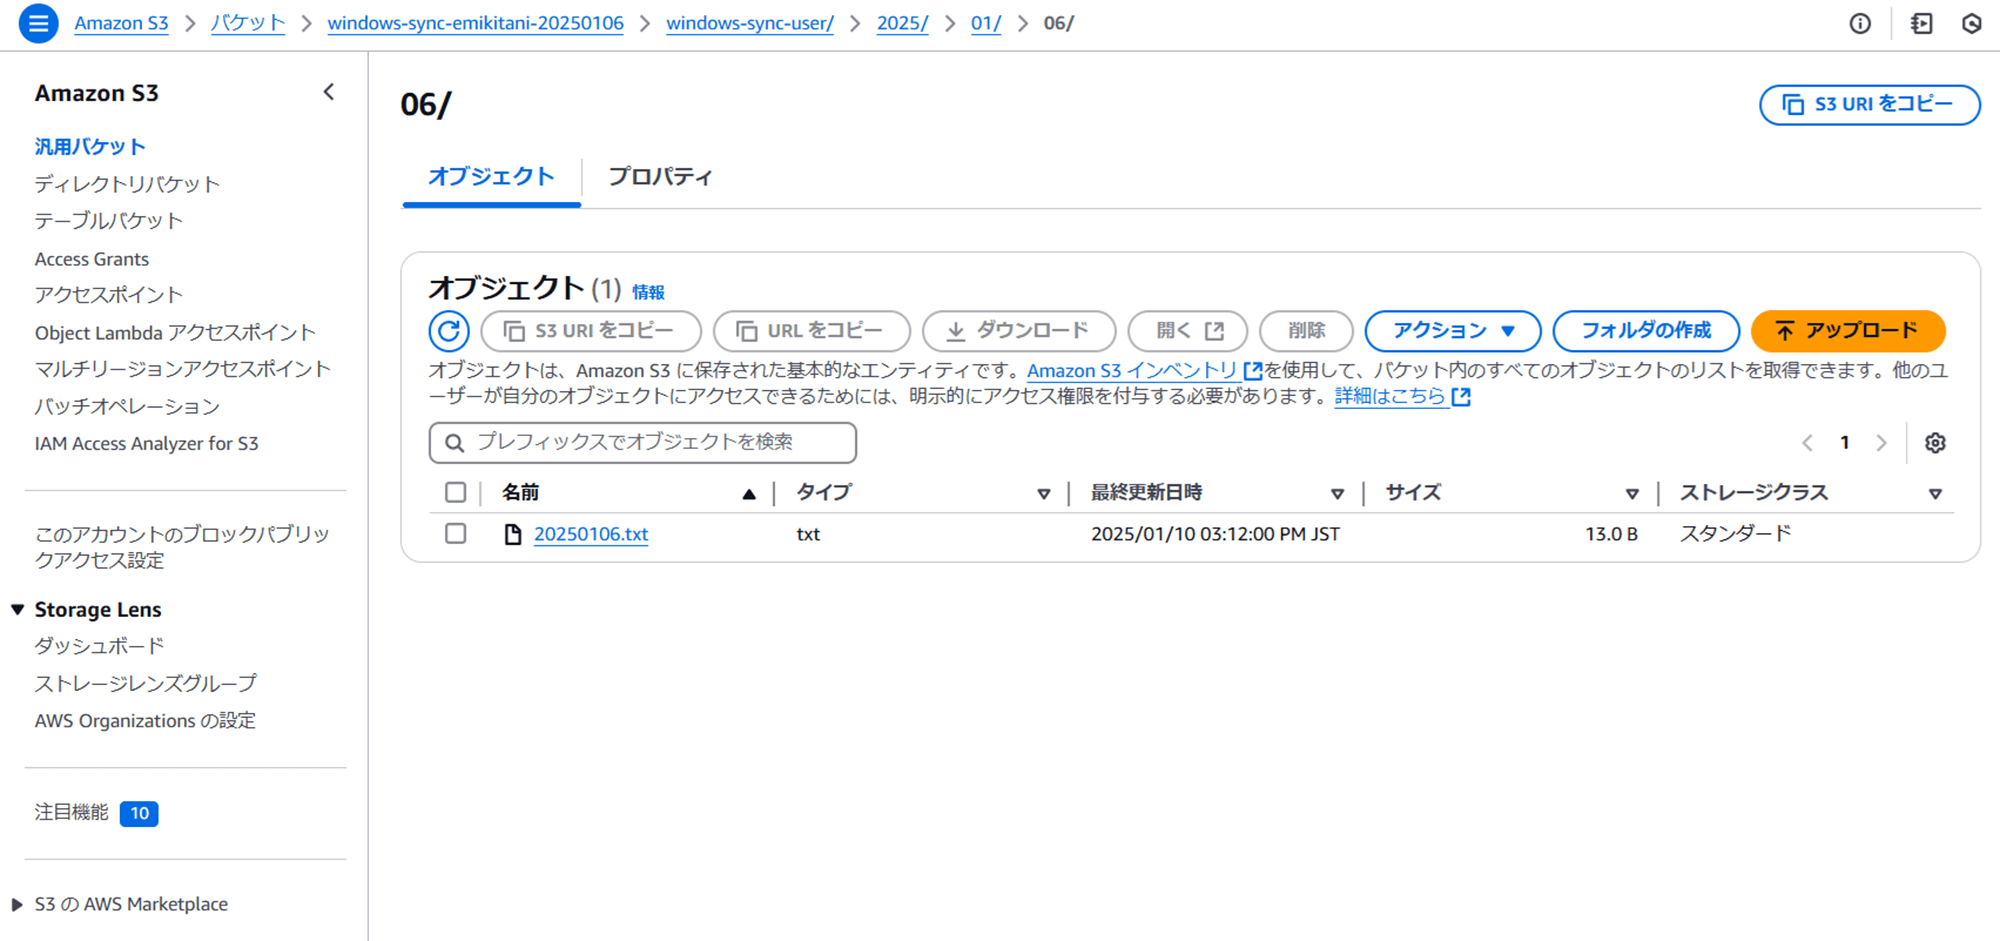Open the Amazon S3 インベントリ link

pos(1144,371)
